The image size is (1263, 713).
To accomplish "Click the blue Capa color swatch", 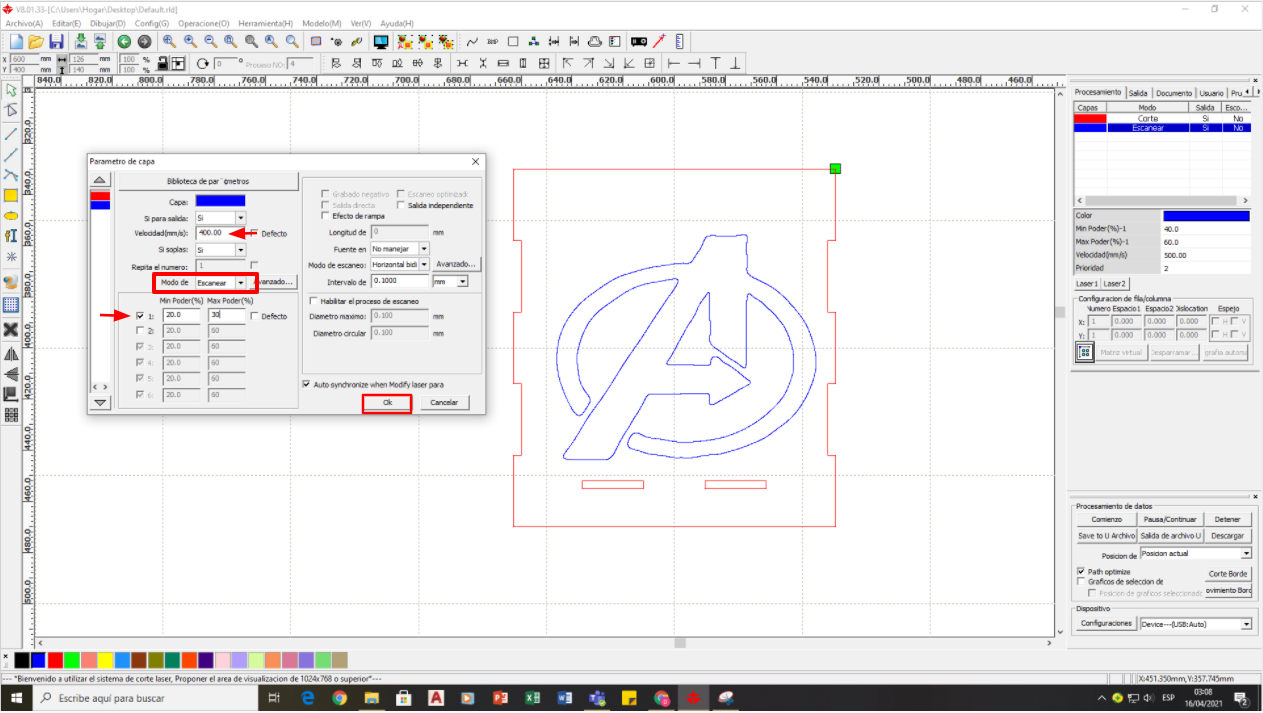I will [220, 201].
